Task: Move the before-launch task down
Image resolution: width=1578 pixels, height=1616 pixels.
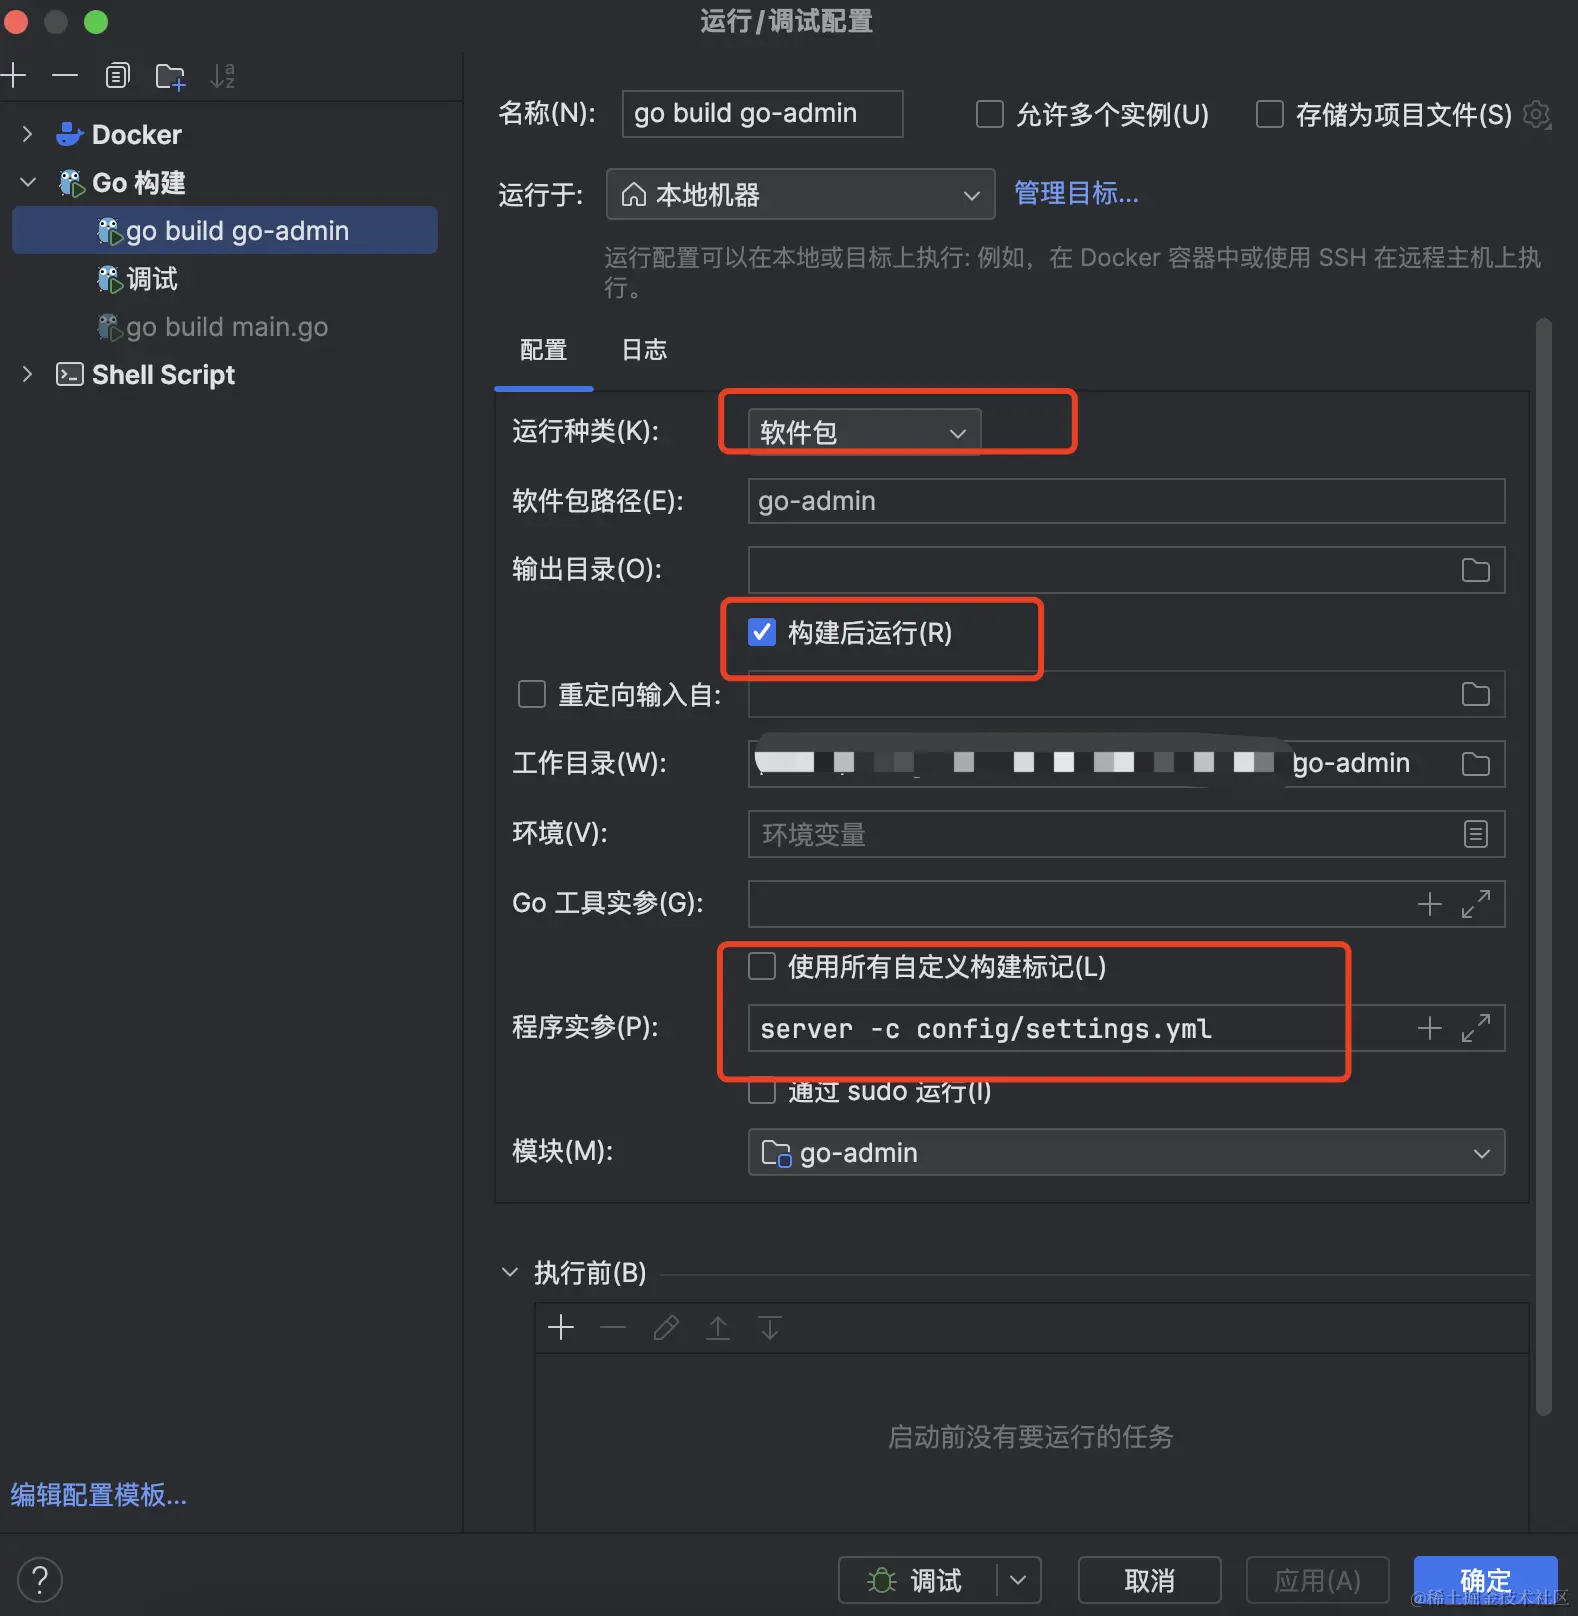Action: click(770, 1328)
